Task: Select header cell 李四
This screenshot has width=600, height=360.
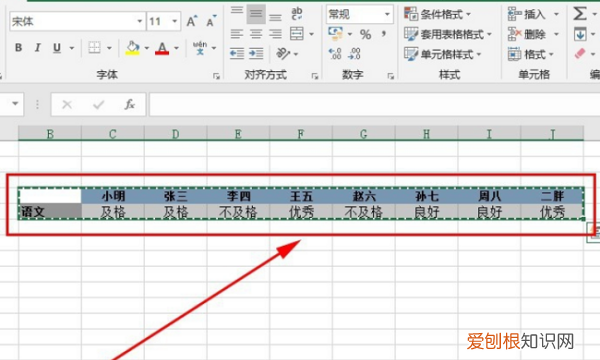Action: click(238, 196)
